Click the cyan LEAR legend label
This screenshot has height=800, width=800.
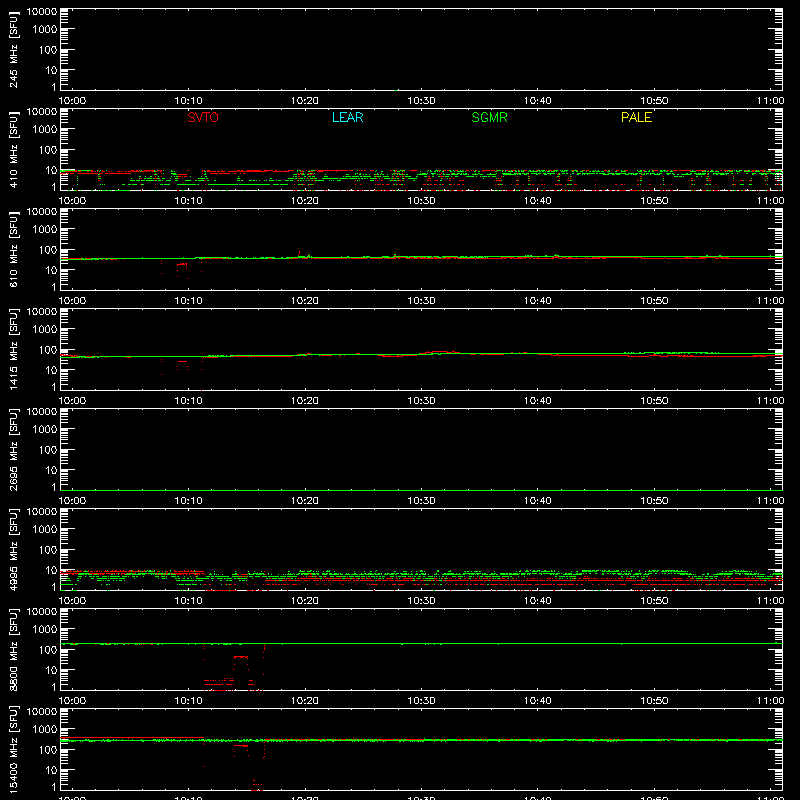pyautogui.click(x=347, y=117)
